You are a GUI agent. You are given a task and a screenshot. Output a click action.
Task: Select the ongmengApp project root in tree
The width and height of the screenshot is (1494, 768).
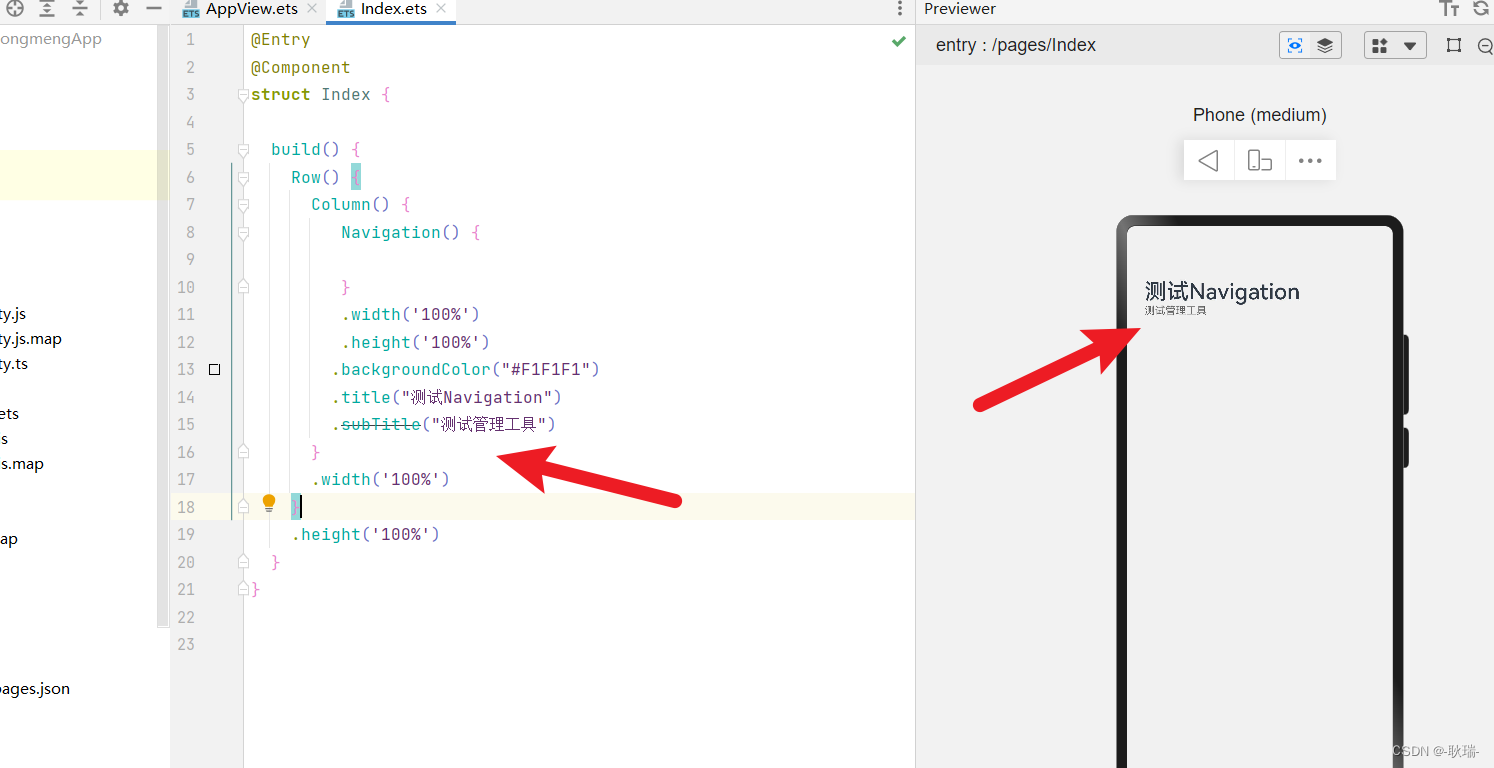point(51,40)
